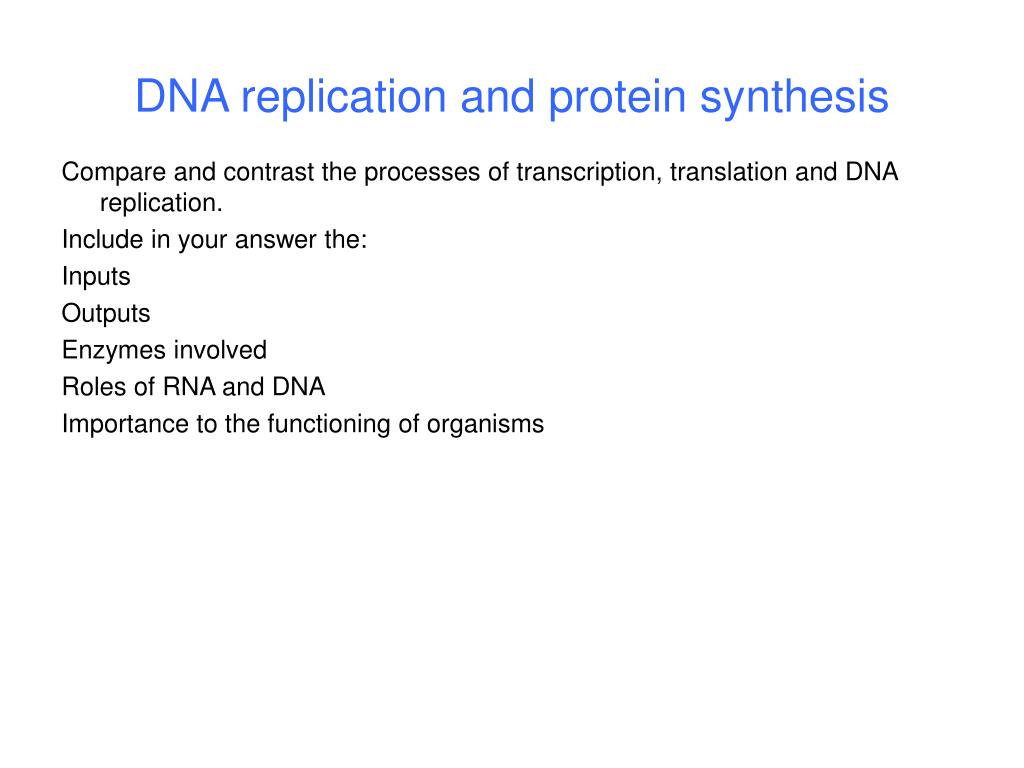Click the word 'DNA' in the title
1024x768 pixels.
coord(182,96)
